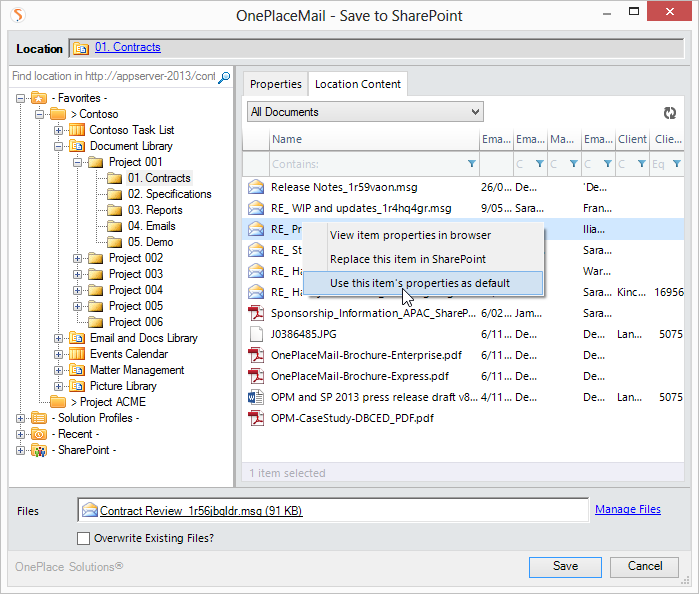Image resolution: width=699 pixels, height=594 pixels.
Task: Click the image file icon for J0386485.JPG
Action: pyautogui.click(x=256, y=334)
